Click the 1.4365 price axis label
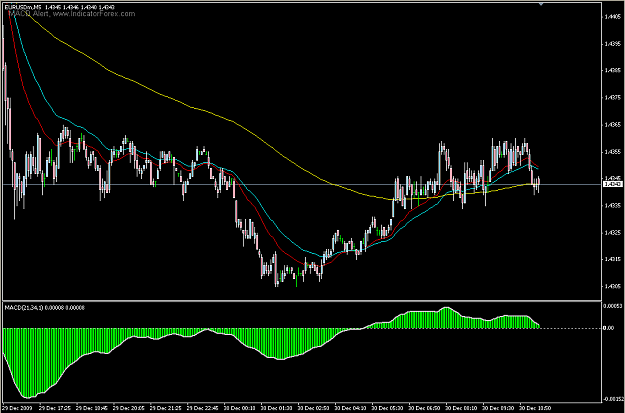625x413 pixels. [x=614, y=125]
